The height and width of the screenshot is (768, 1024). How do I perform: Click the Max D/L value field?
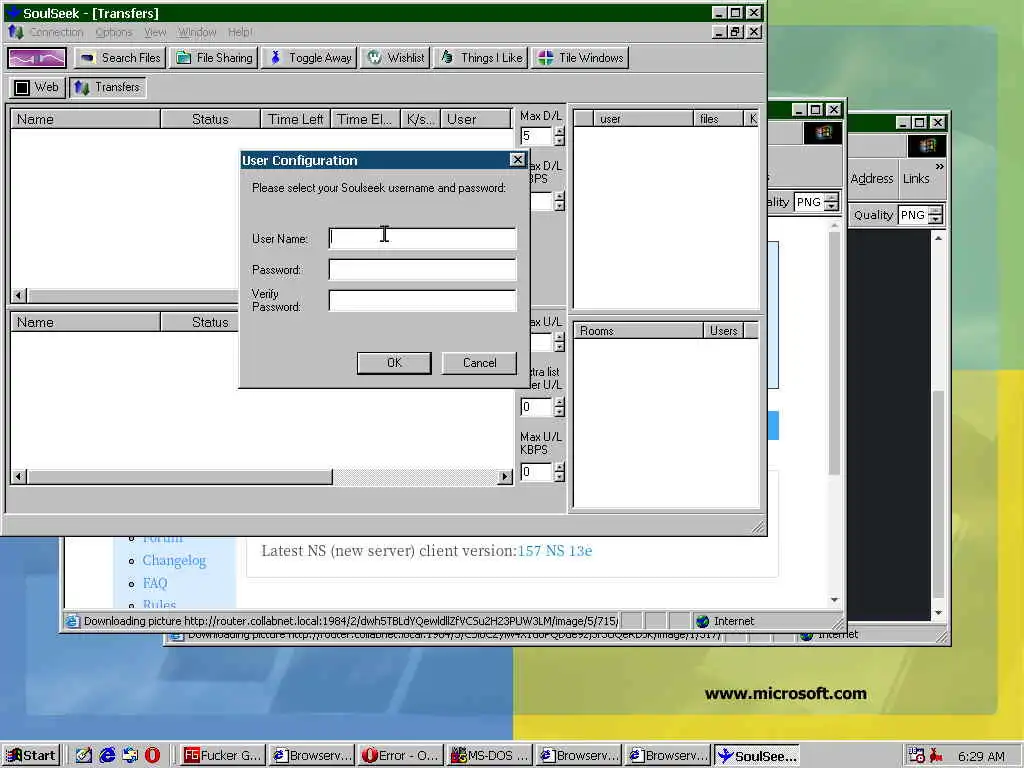[x=537, y=136]
